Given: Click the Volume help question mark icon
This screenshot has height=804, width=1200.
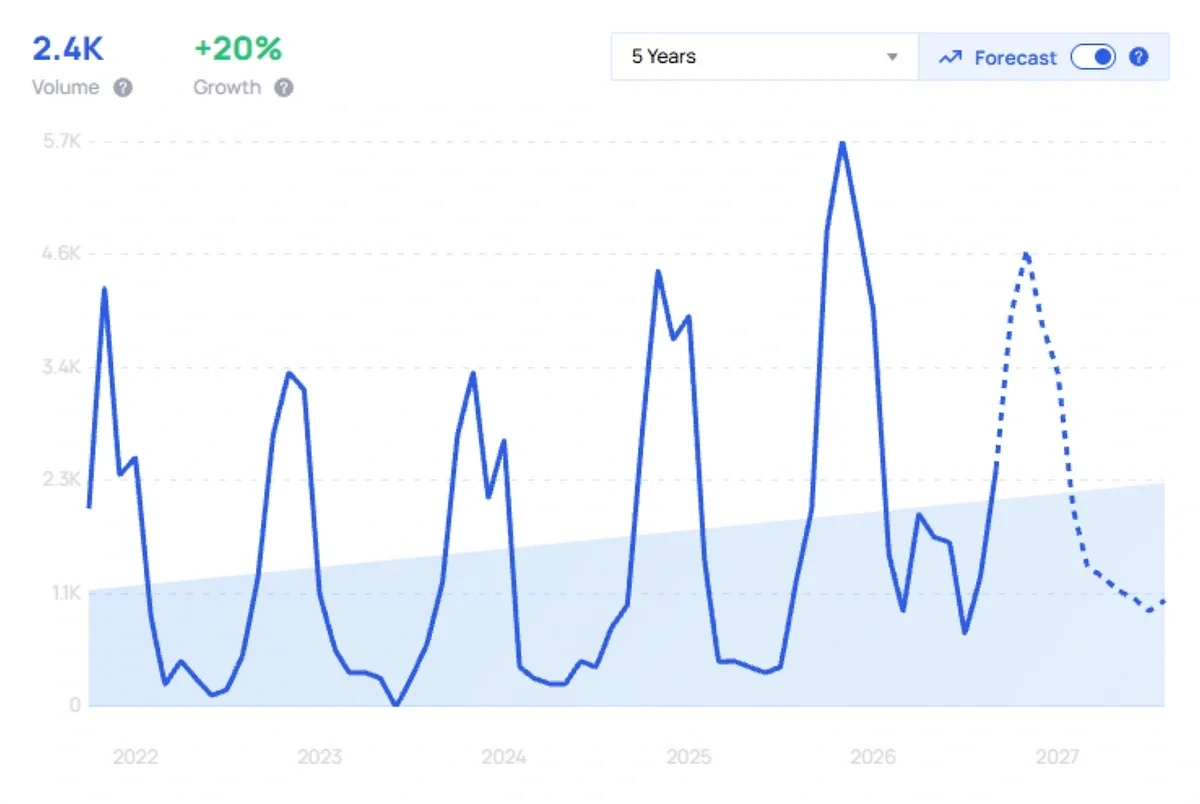Looking at the screenshot, I should coord(122,88).
